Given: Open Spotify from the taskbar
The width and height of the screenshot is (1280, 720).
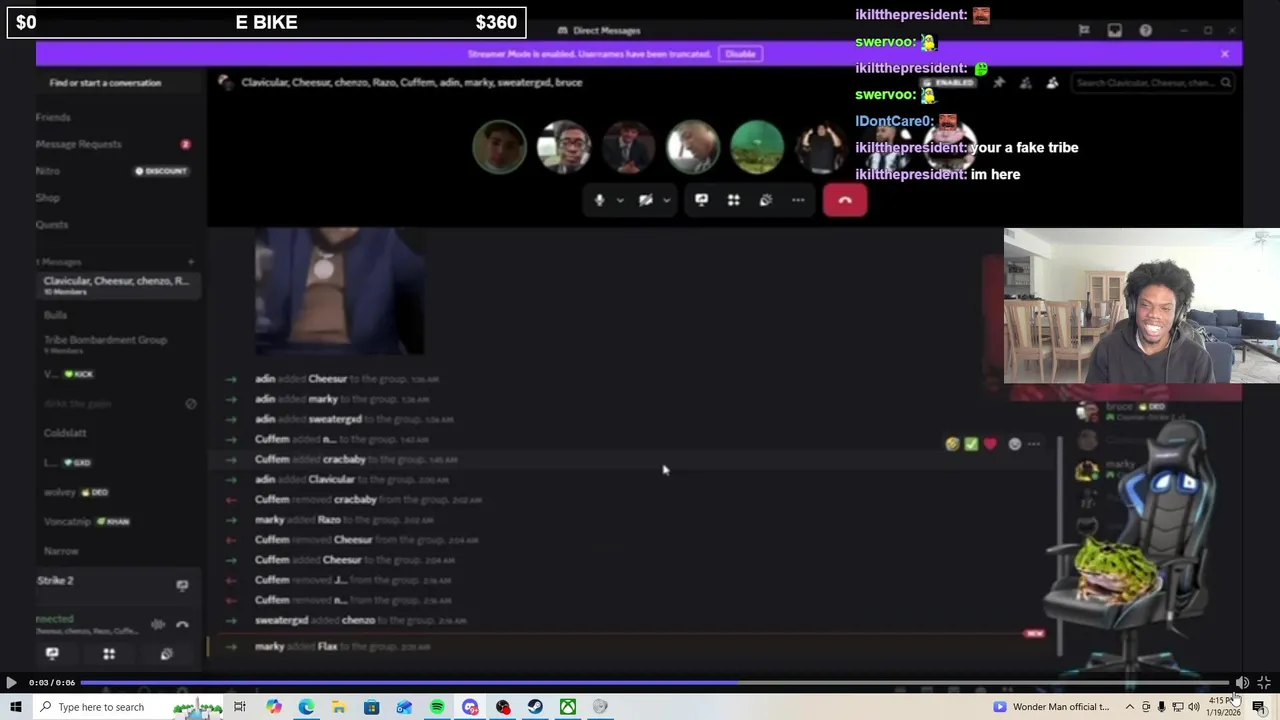Looking at the screenshot, I should point(437,707).
